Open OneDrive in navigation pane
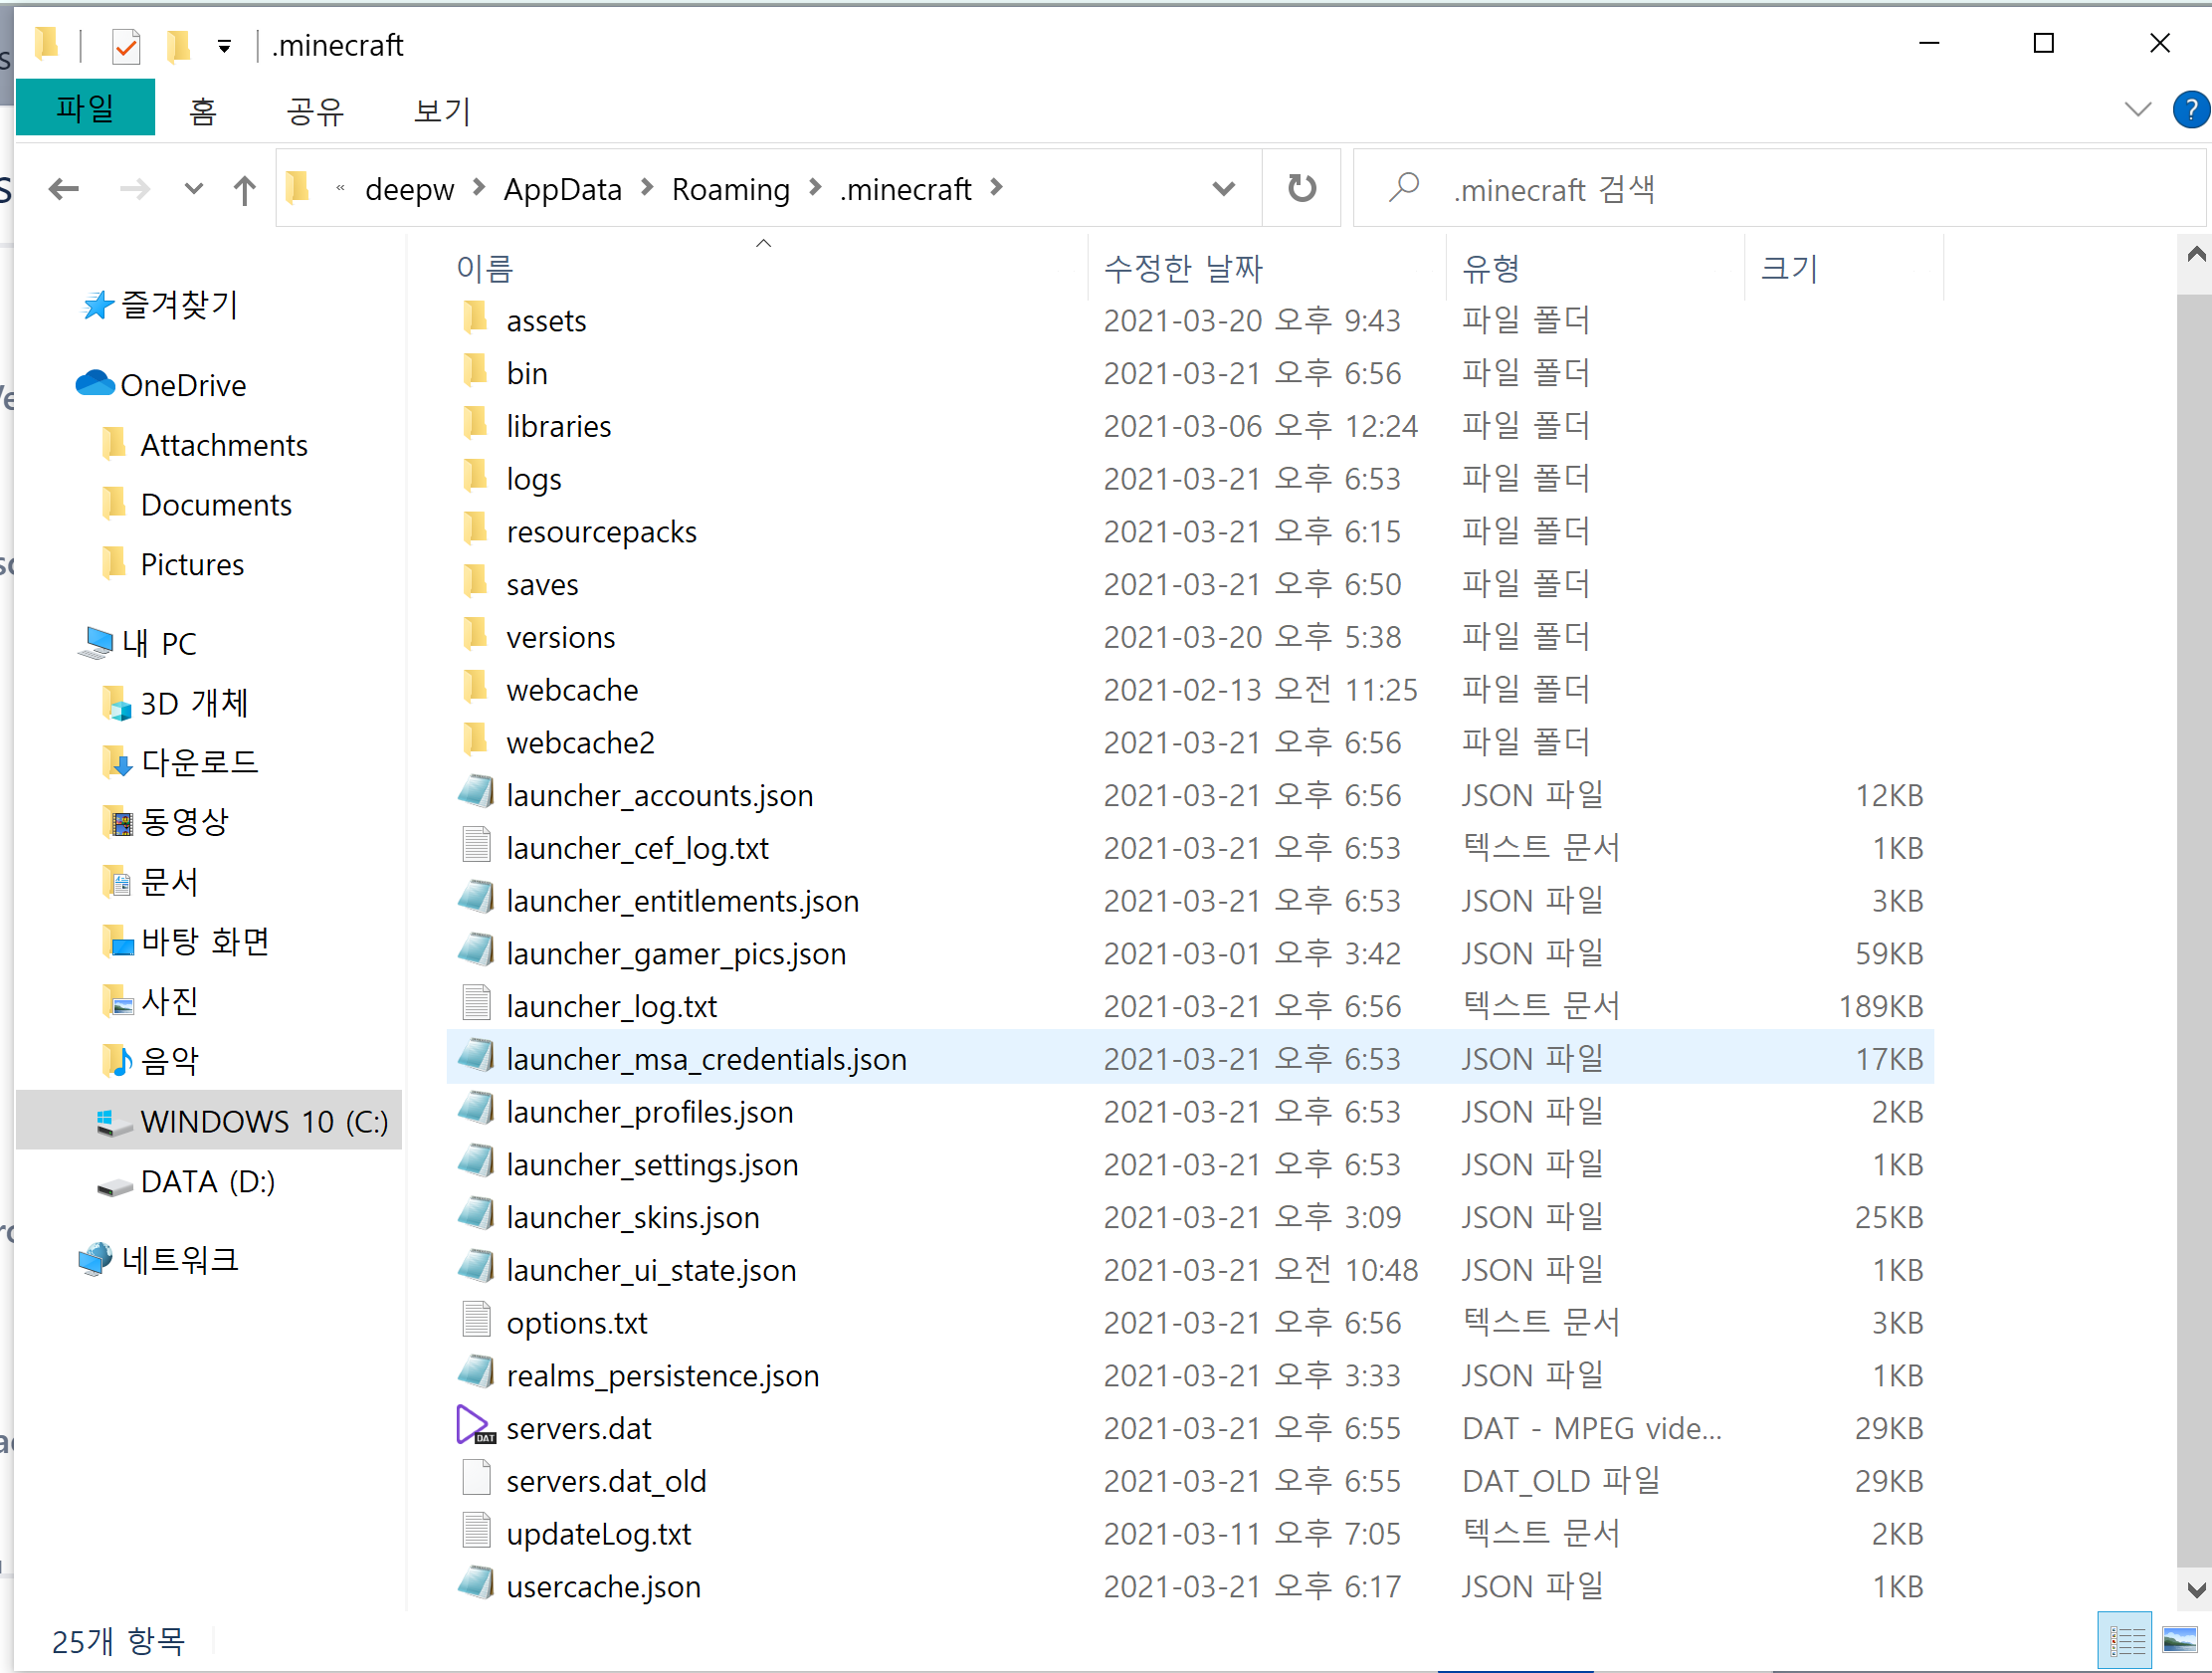Screen dimensions: 2212x1673 click(x=182, y=385)
